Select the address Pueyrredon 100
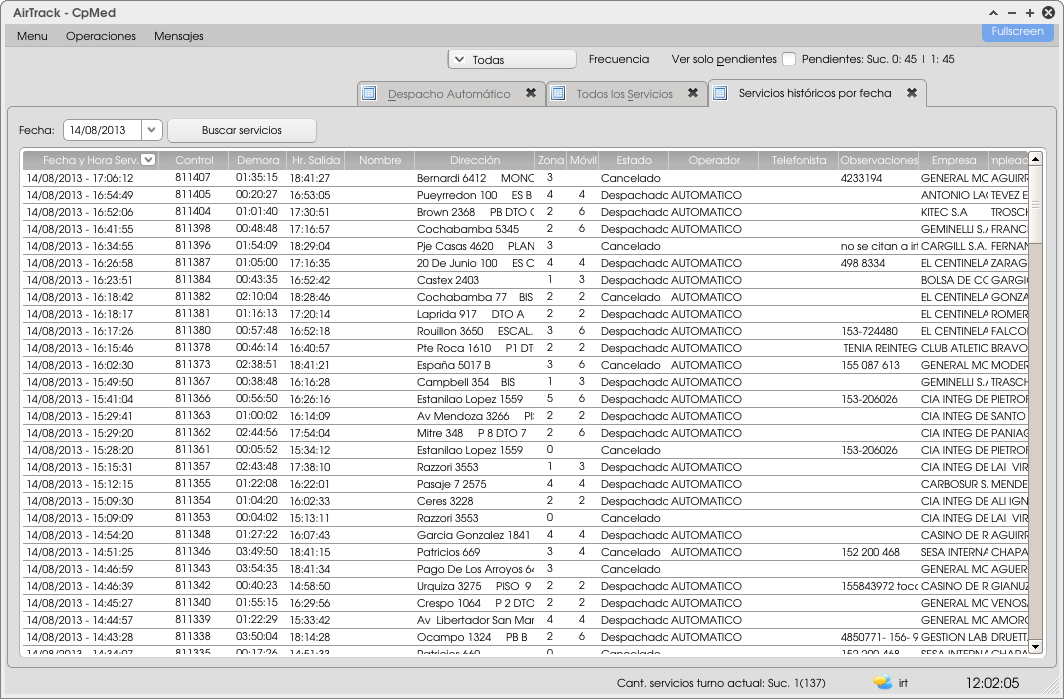1064x699 pixels. pyautogui.click(x=457, y=195)
